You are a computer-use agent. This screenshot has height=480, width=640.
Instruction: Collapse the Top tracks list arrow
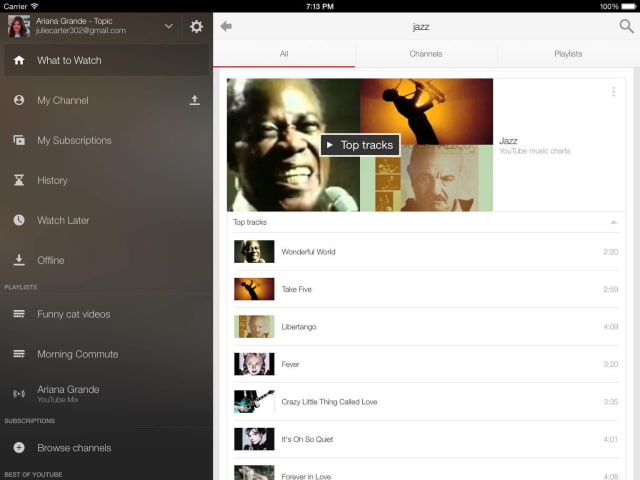tap(613, 222)
